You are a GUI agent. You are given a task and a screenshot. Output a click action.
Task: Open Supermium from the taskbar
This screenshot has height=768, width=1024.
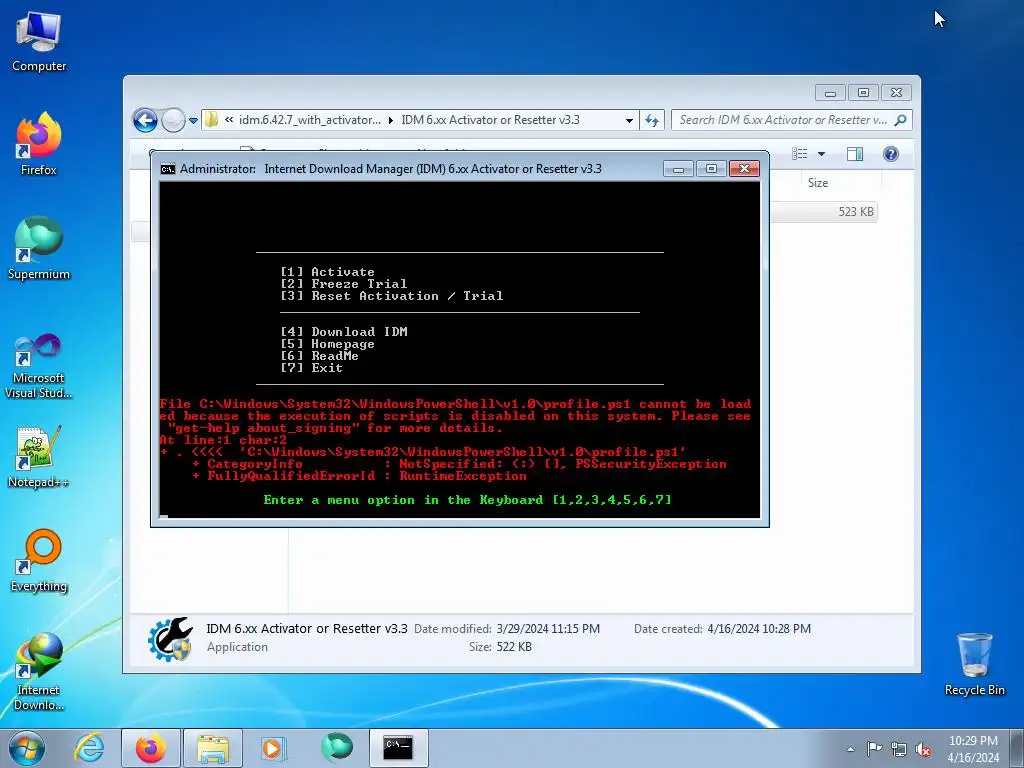click(337, 748)
